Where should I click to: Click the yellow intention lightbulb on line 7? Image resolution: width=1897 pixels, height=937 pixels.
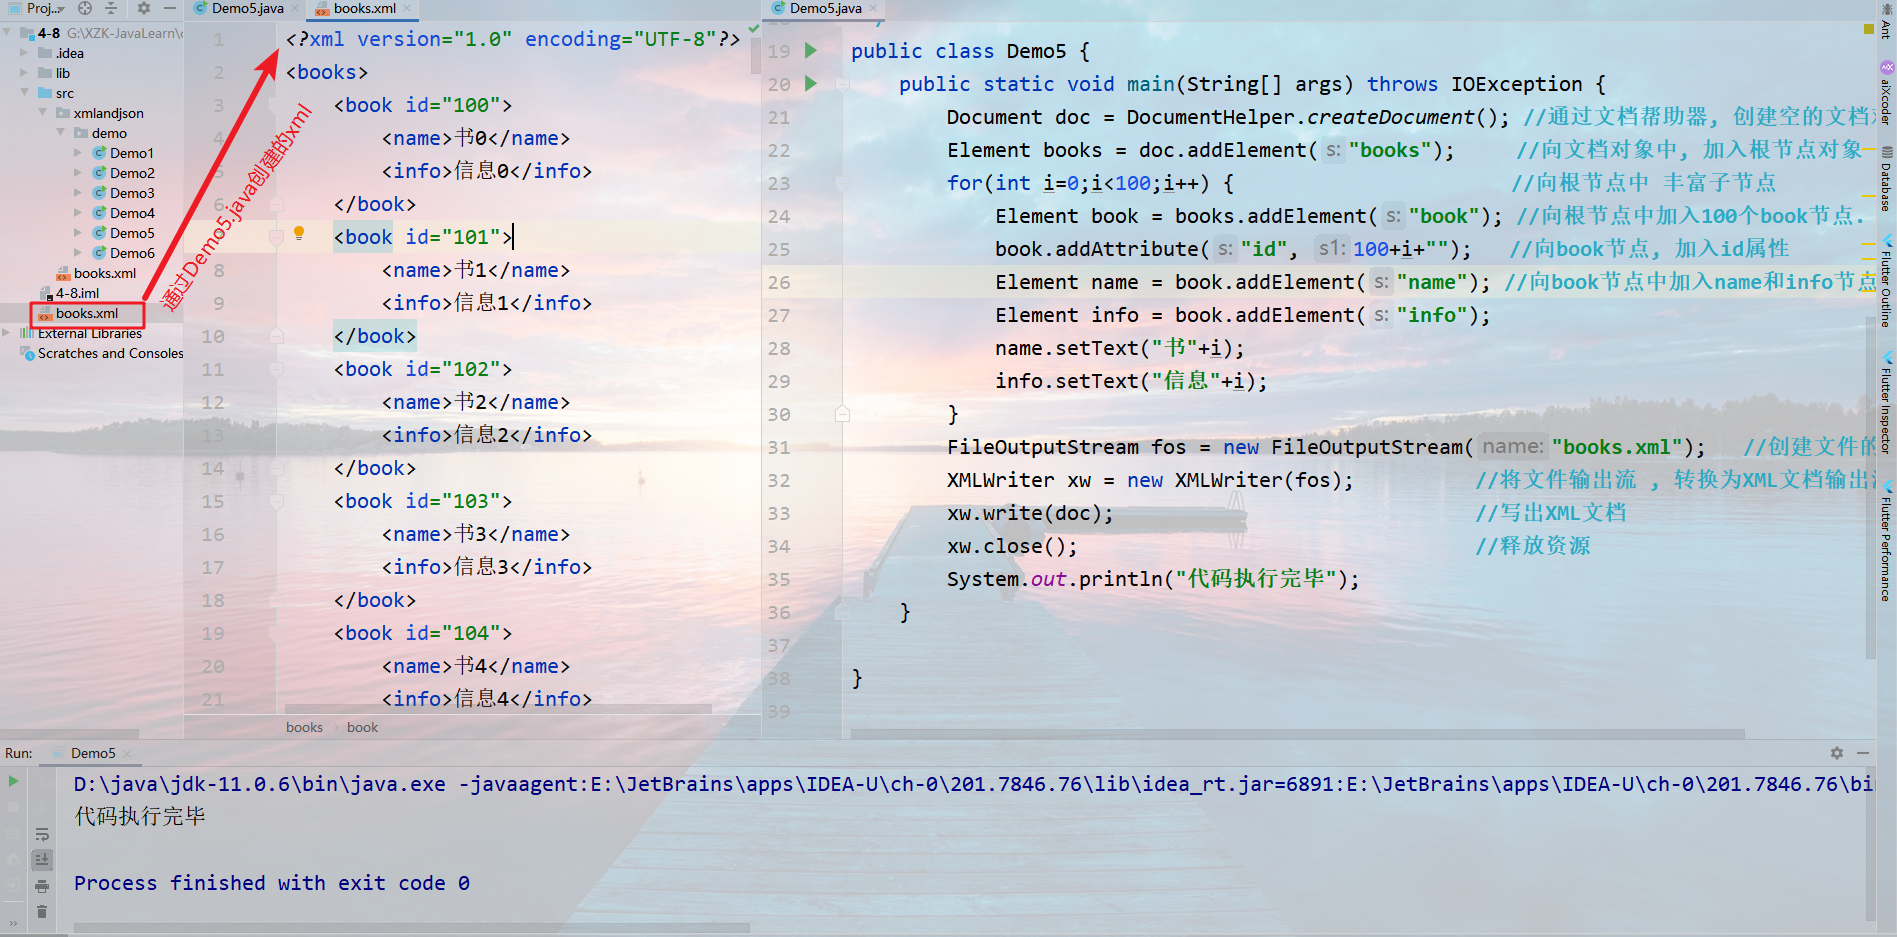298,234
